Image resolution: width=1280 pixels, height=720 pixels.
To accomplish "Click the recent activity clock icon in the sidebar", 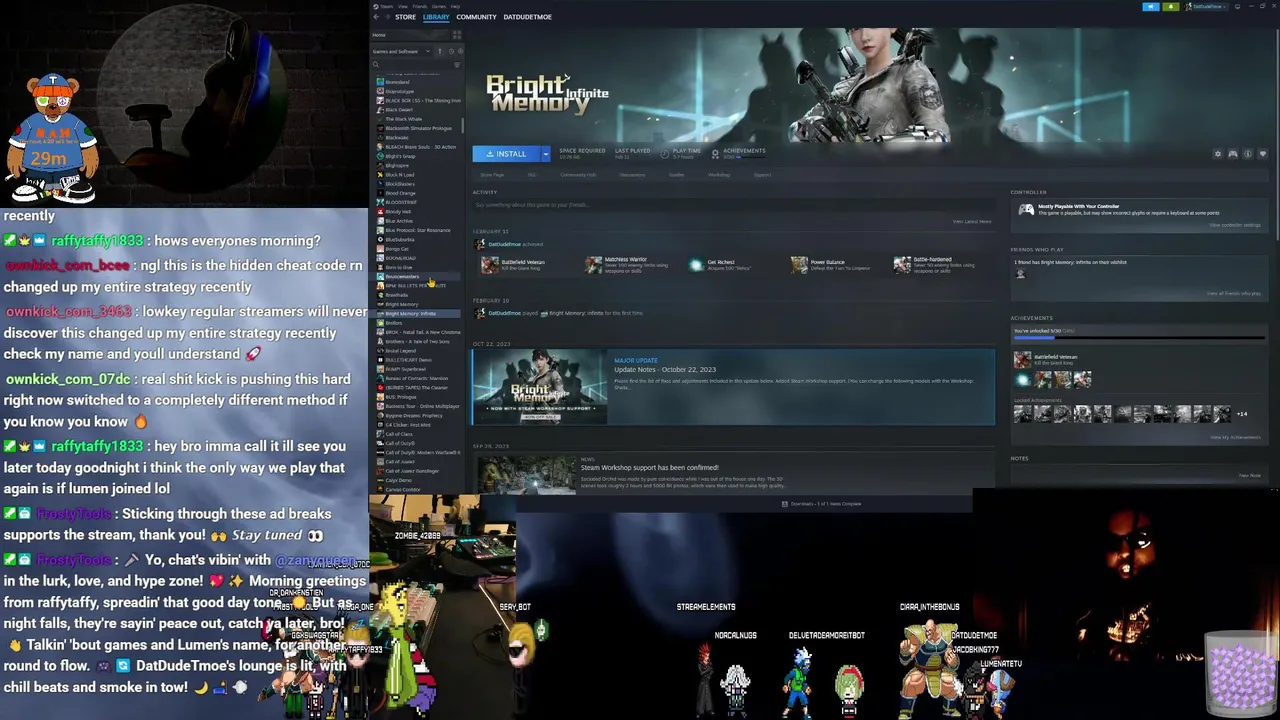I will click(451, 51).
